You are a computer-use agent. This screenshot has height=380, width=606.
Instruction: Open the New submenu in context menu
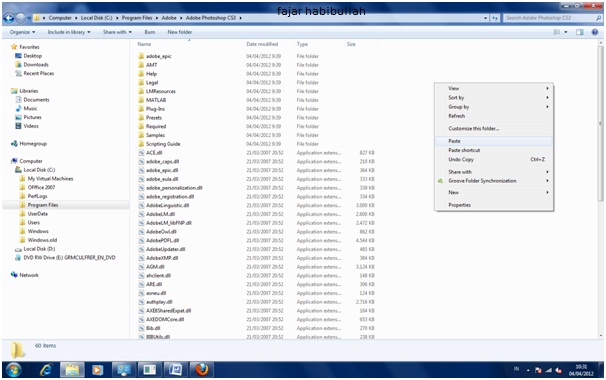coord(494,192)
